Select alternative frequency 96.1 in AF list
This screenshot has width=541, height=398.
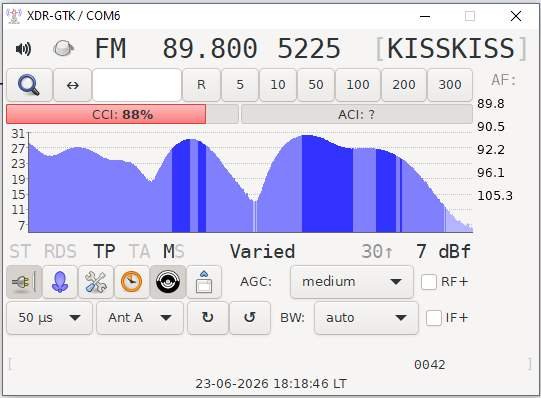pyautogui.click(x=491, y=172)
